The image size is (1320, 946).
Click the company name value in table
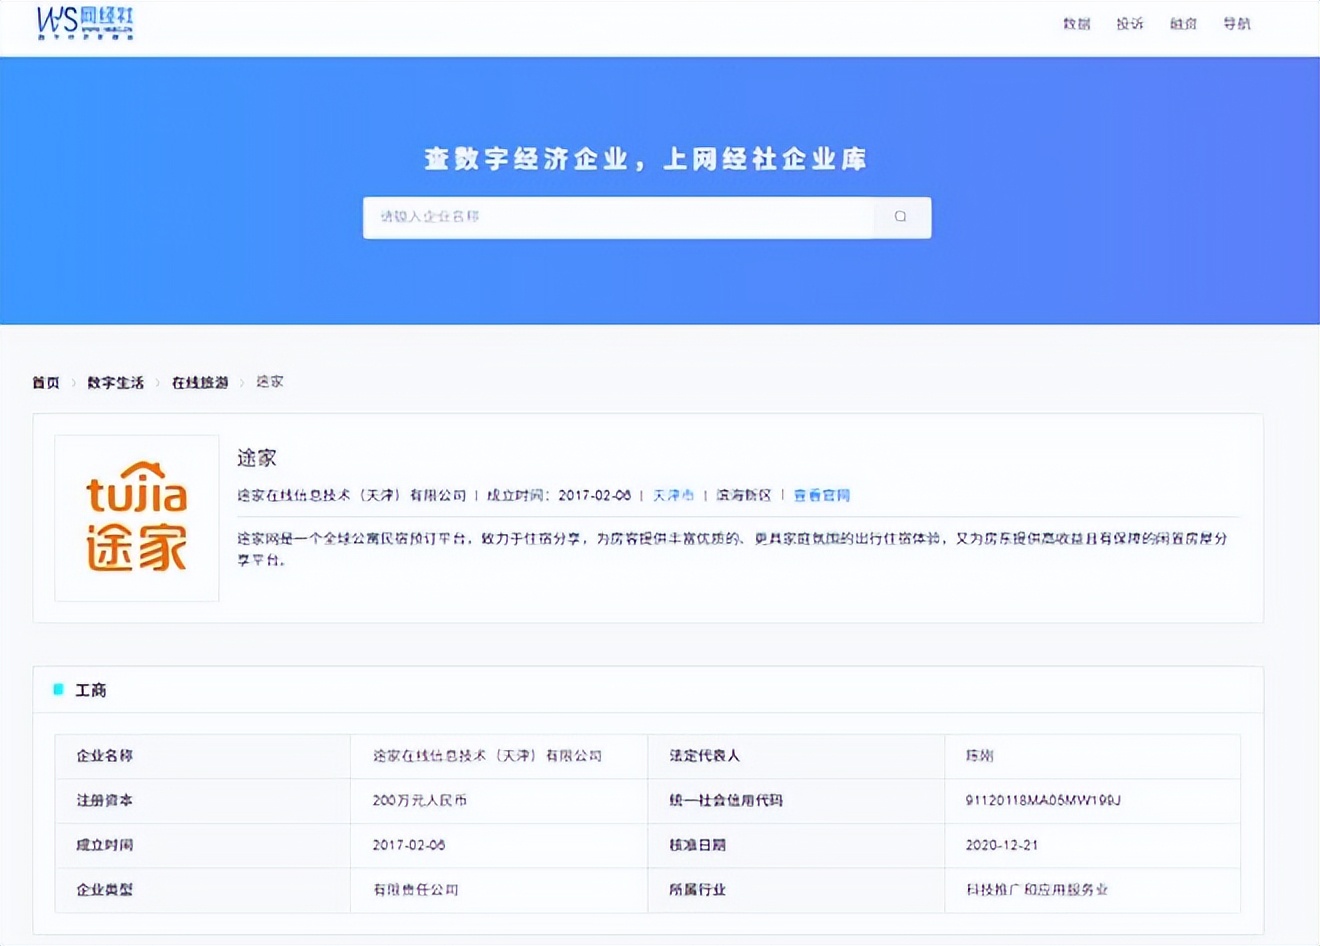487,756
